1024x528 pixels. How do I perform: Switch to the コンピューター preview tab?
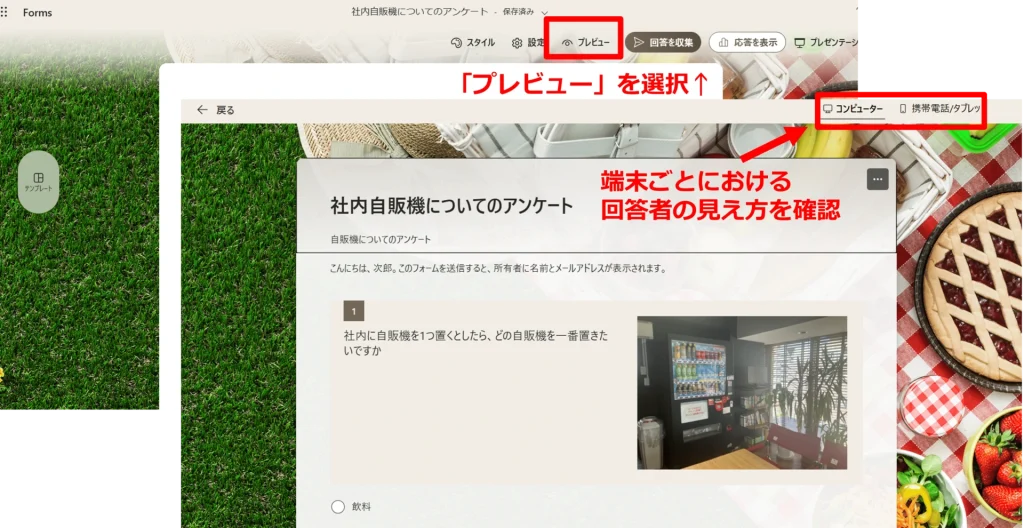click(x=853, y=109)
